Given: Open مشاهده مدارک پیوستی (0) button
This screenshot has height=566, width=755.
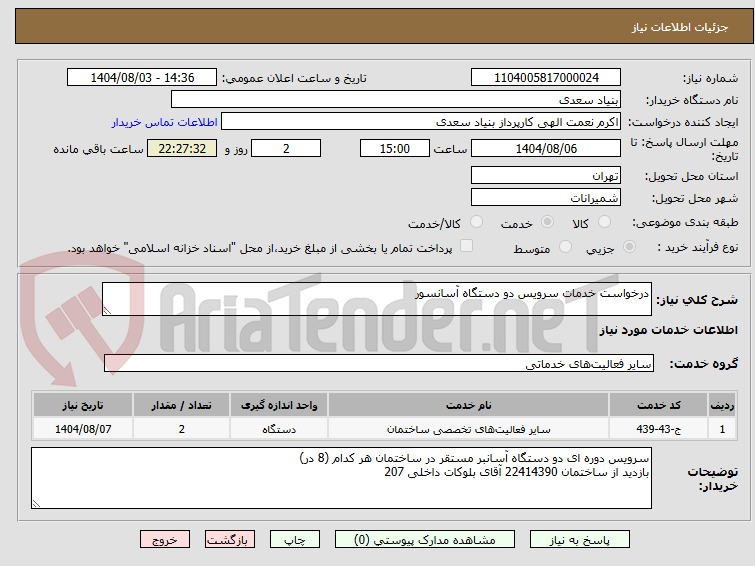Looking at the screenshot, I should pos(425,540).
